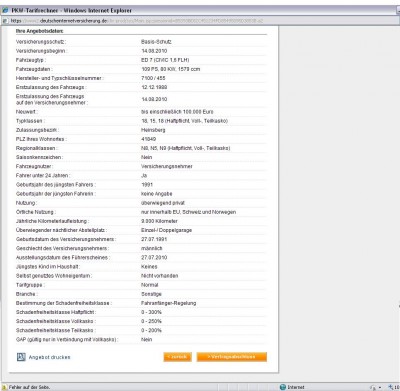
Task: Click the value 'Fahranfänger-Regelung'
Action: pyautogui.click(x=168, y=303)
